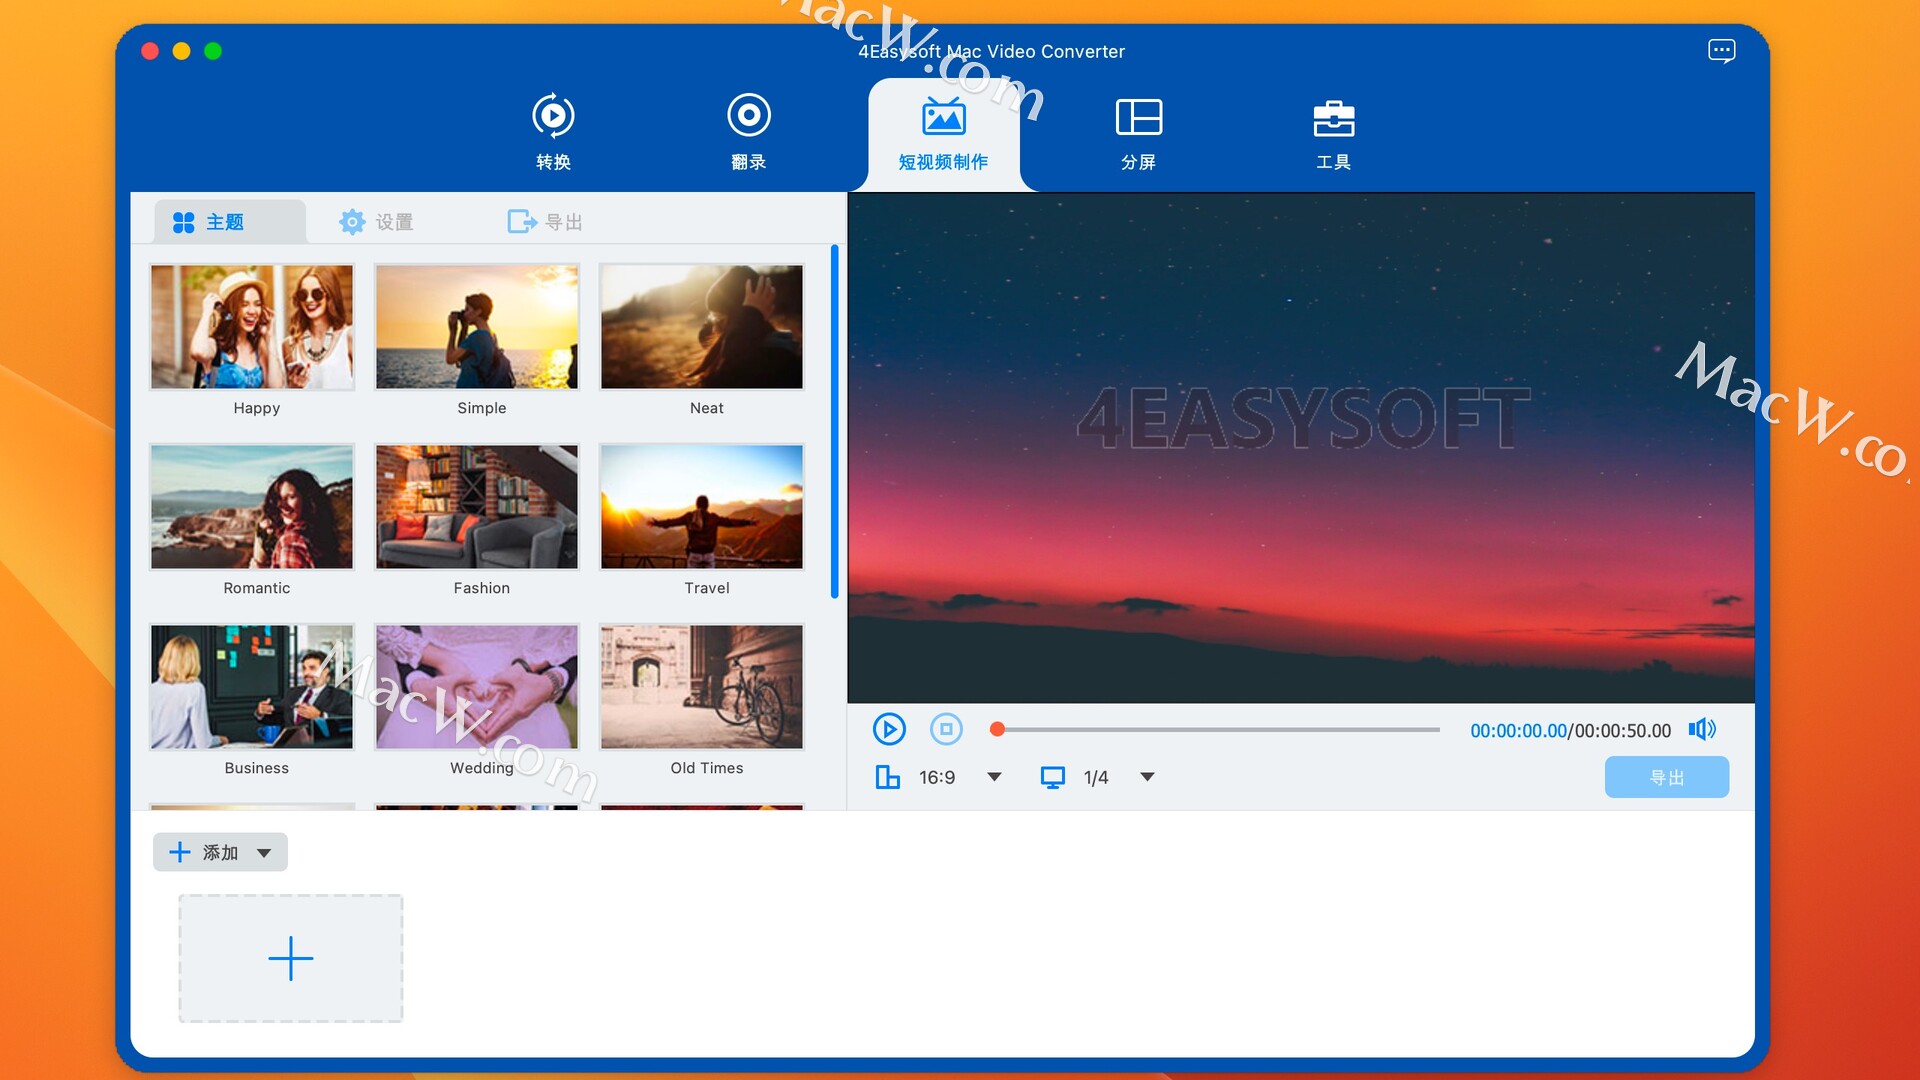Click the dashed plus add-media box
Screen dimensions: 1920x1080
[291, 958]
